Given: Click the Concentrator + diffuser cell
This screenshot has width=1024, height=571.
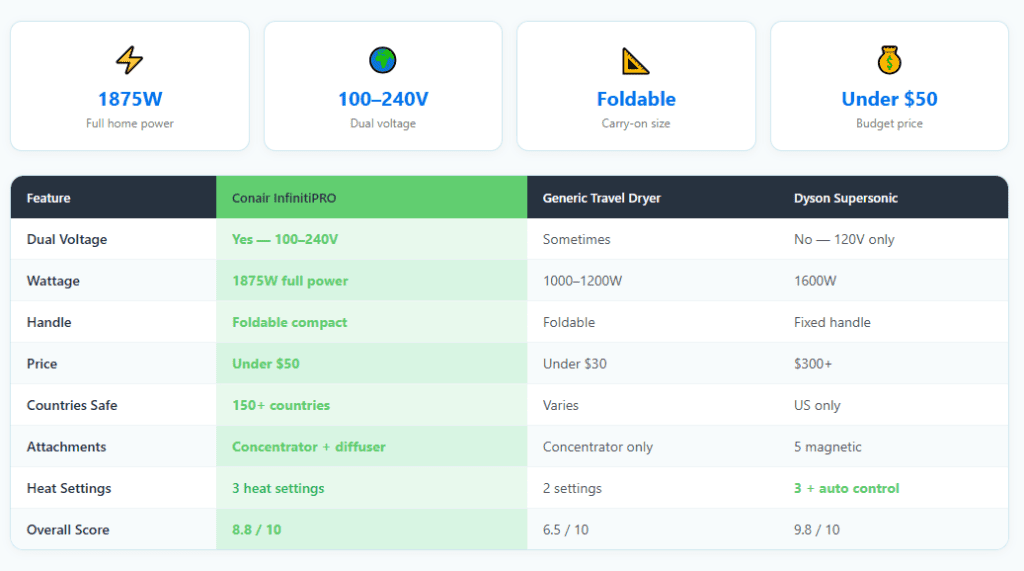Looking at the screenshot, I should tap(372, 447).
